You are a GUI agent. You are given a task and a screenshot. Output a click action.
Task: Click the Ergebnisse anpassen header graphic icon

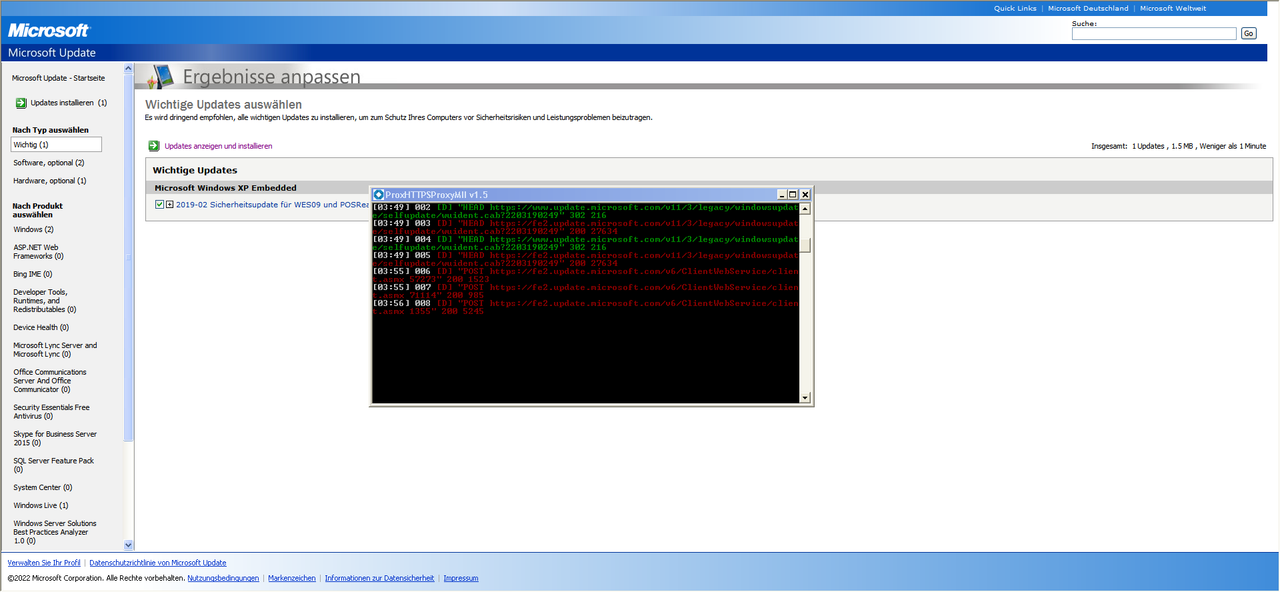pyautogui.click(x=161, y=77)
